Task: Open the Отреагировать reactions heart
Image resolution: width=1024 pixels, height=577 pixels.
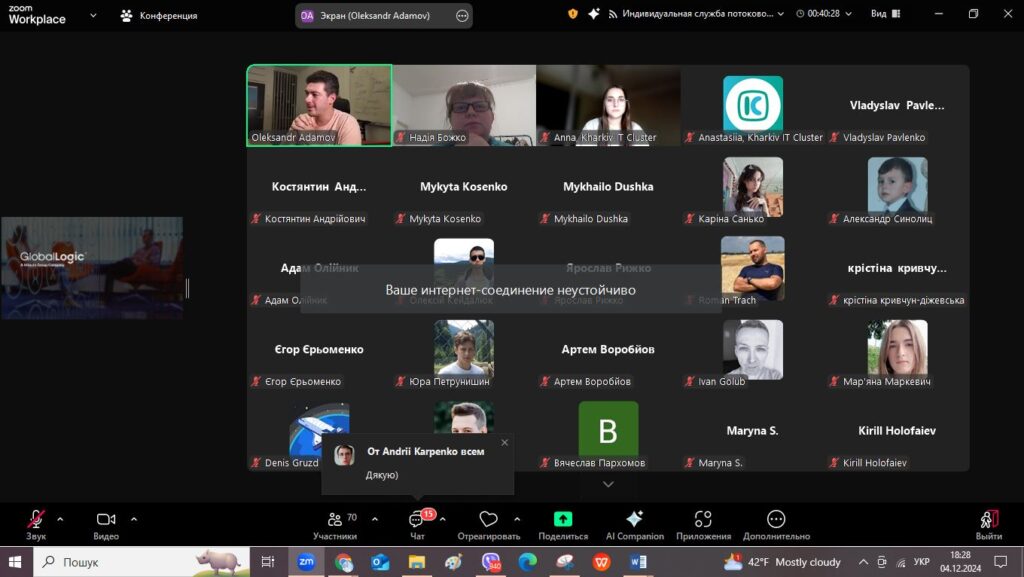Action: [x=488, y=519]
